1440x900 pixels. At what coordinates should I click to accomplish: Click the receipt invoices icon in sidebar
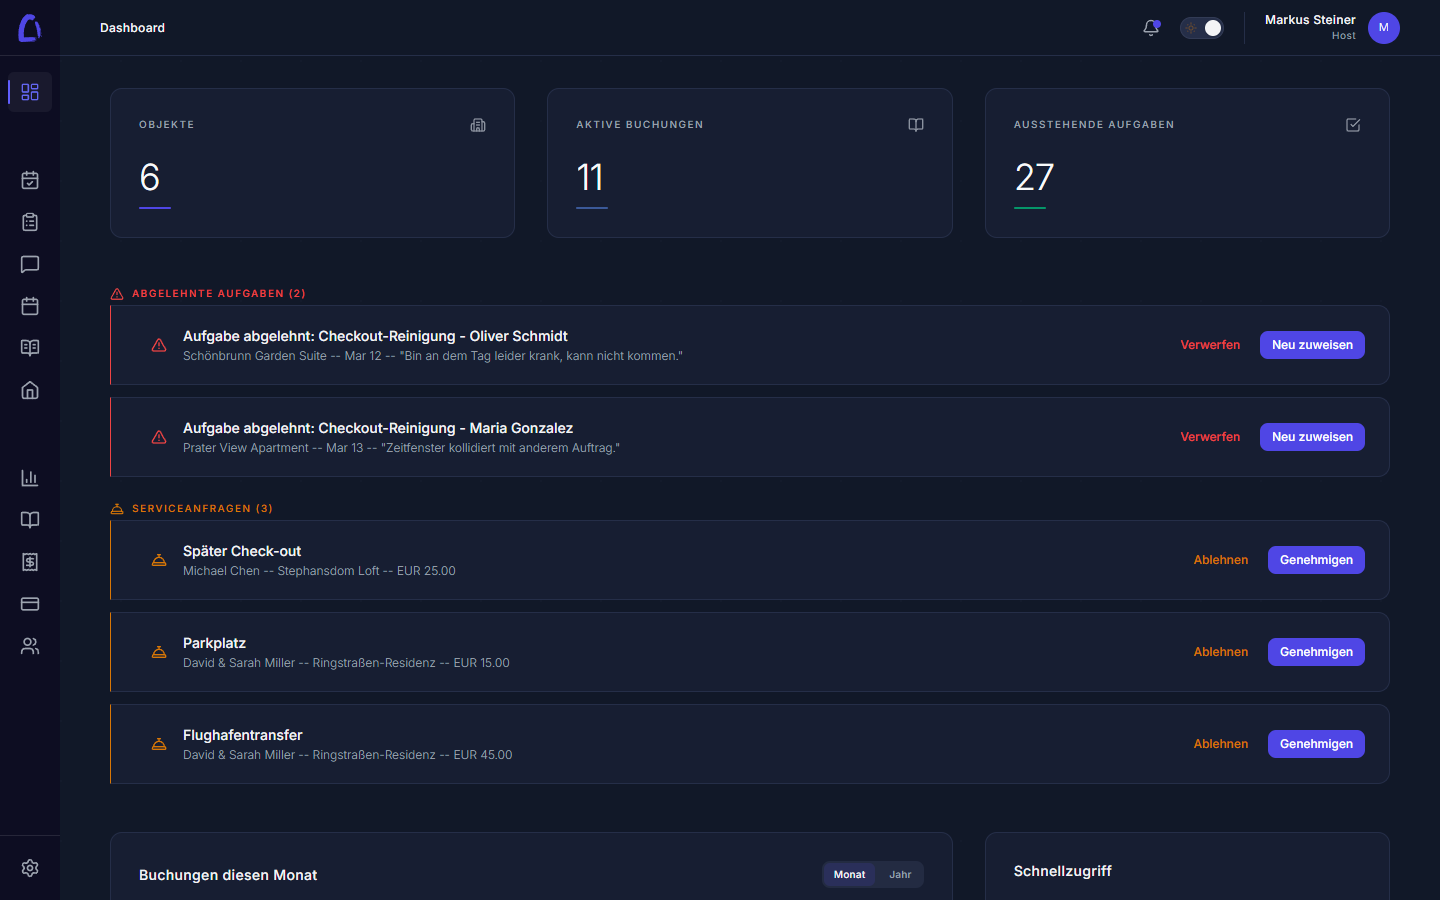(x=29, y=562)
